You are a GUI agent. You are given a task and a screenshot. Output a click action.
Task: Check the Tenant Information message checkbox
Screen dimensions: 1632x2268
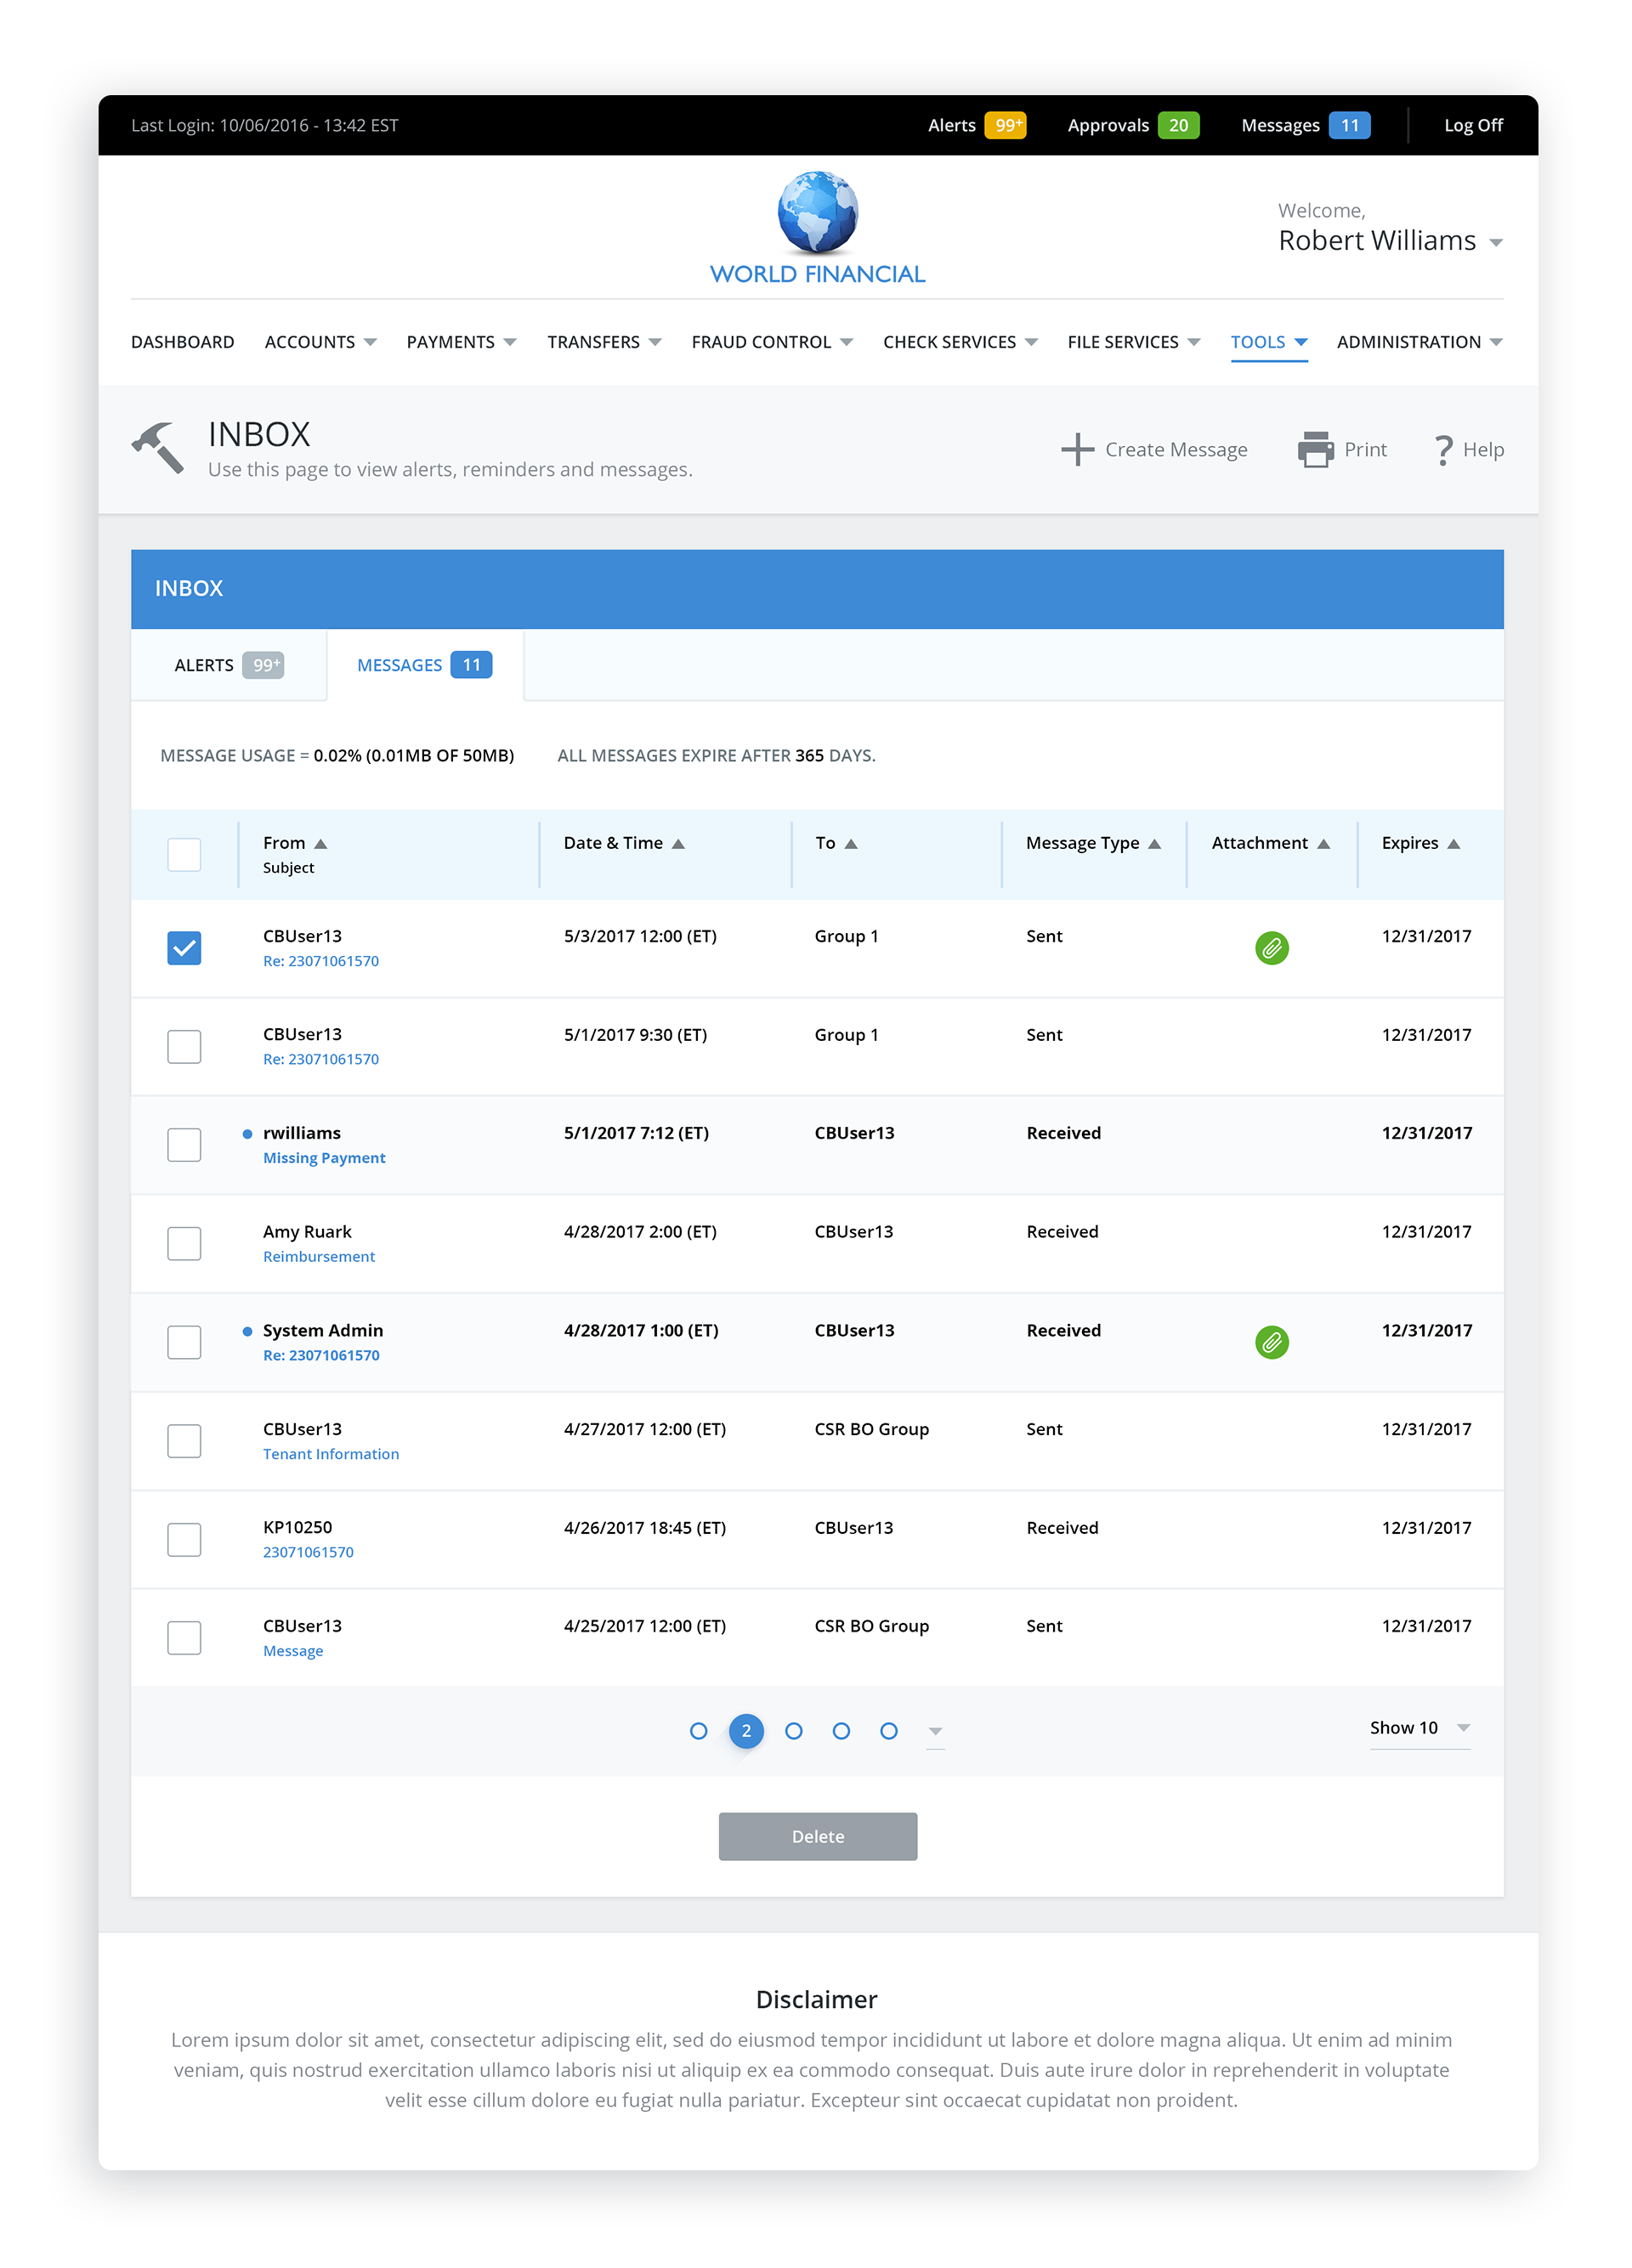184,1440
